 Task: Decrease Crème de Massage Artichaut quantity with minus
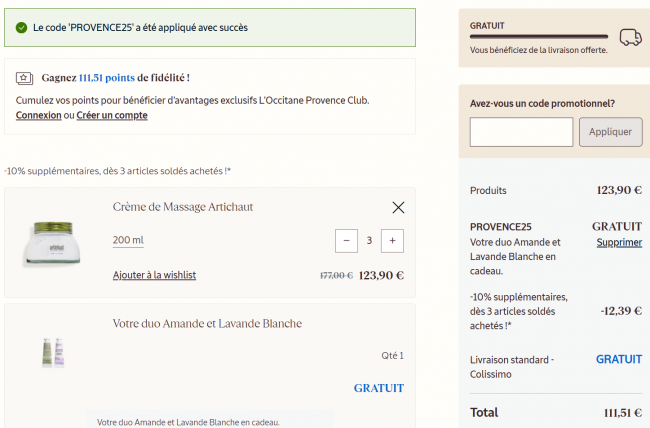coord(346,241)
